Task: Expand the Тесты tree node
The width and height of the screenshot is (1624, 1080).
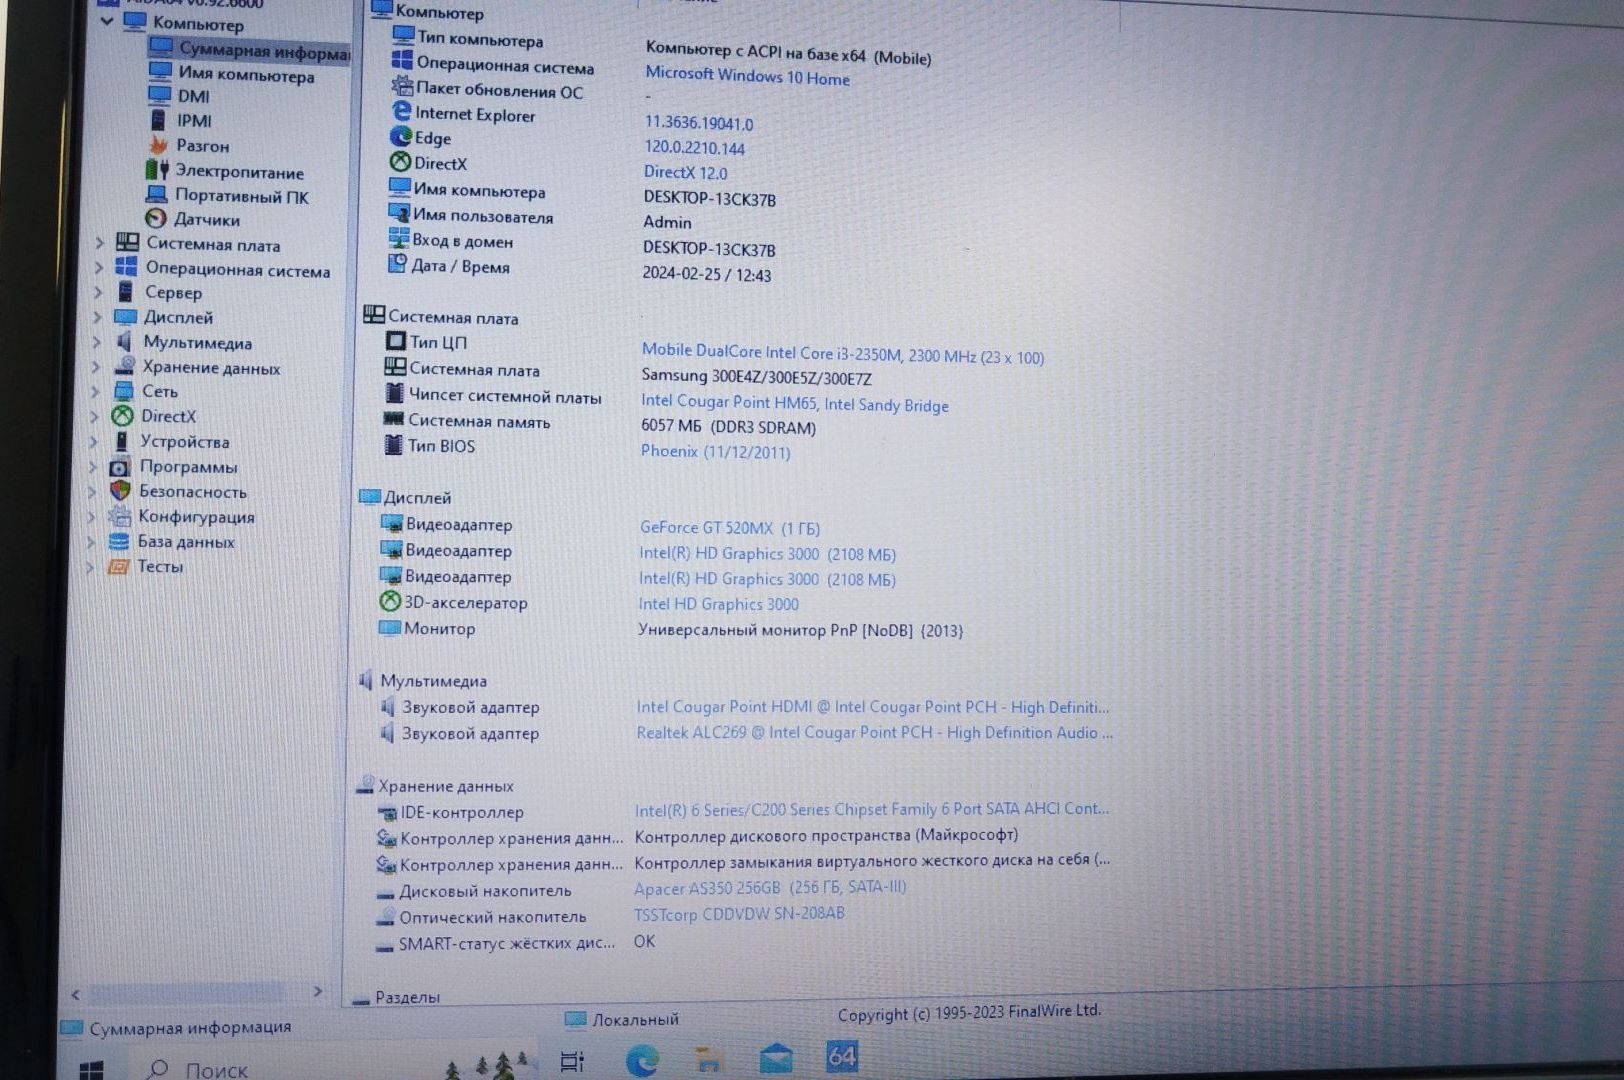Action: click(90, 567)
